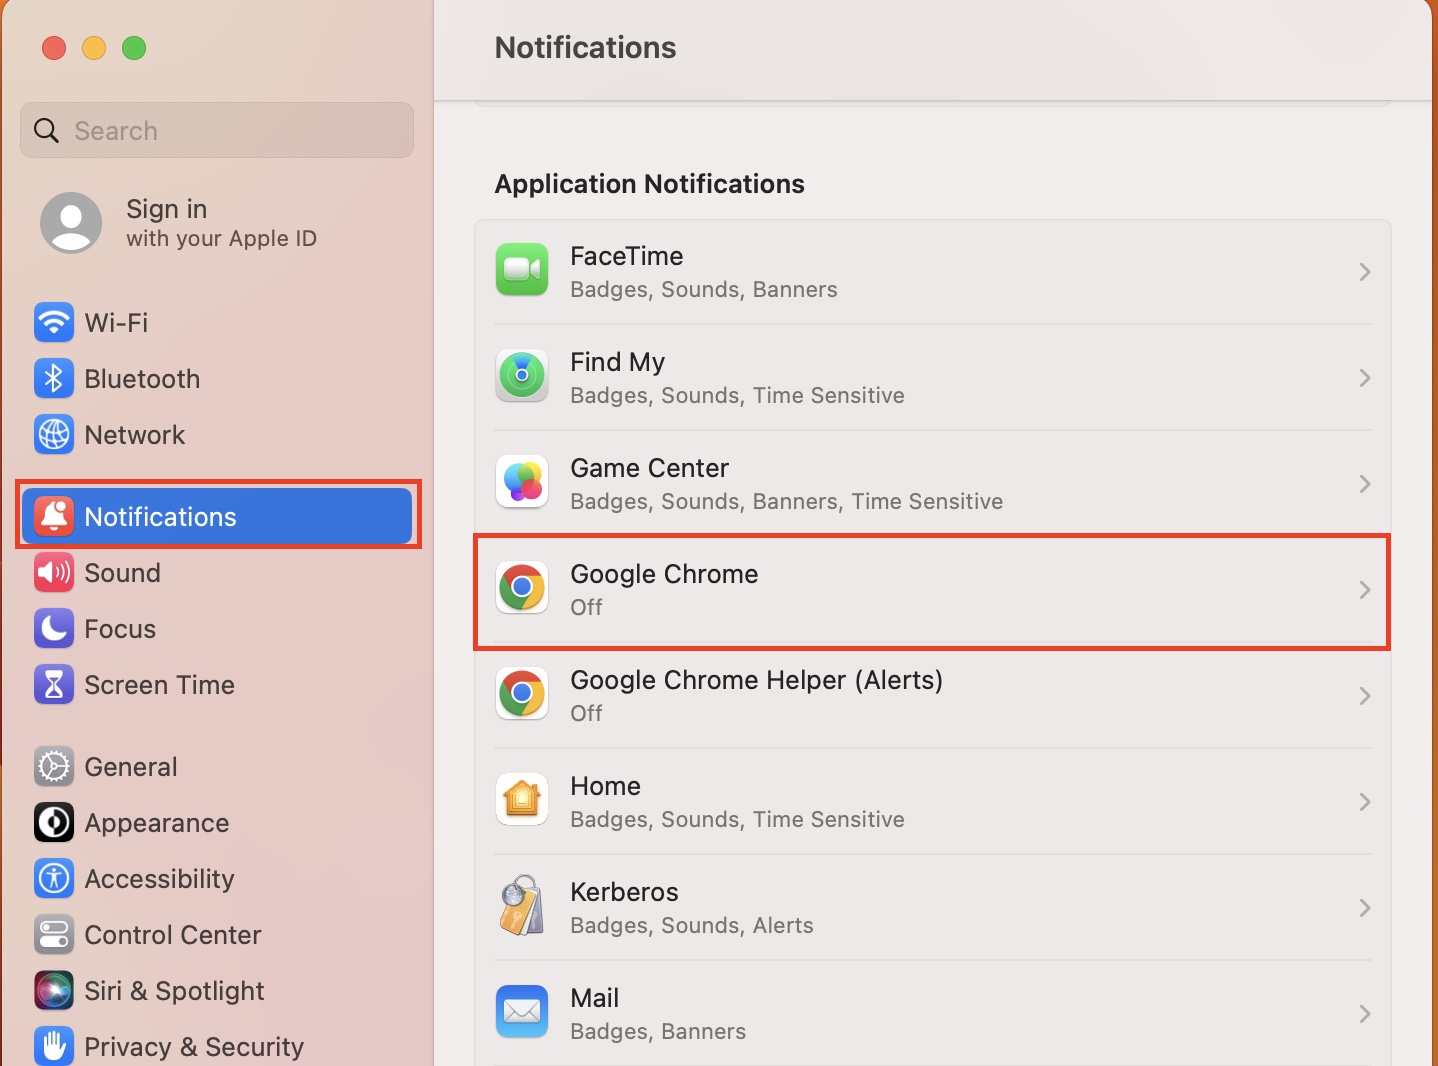Open Privacy & Security settings
This screenshot has height=1066, width=1438.
[x=193, y=1047]
